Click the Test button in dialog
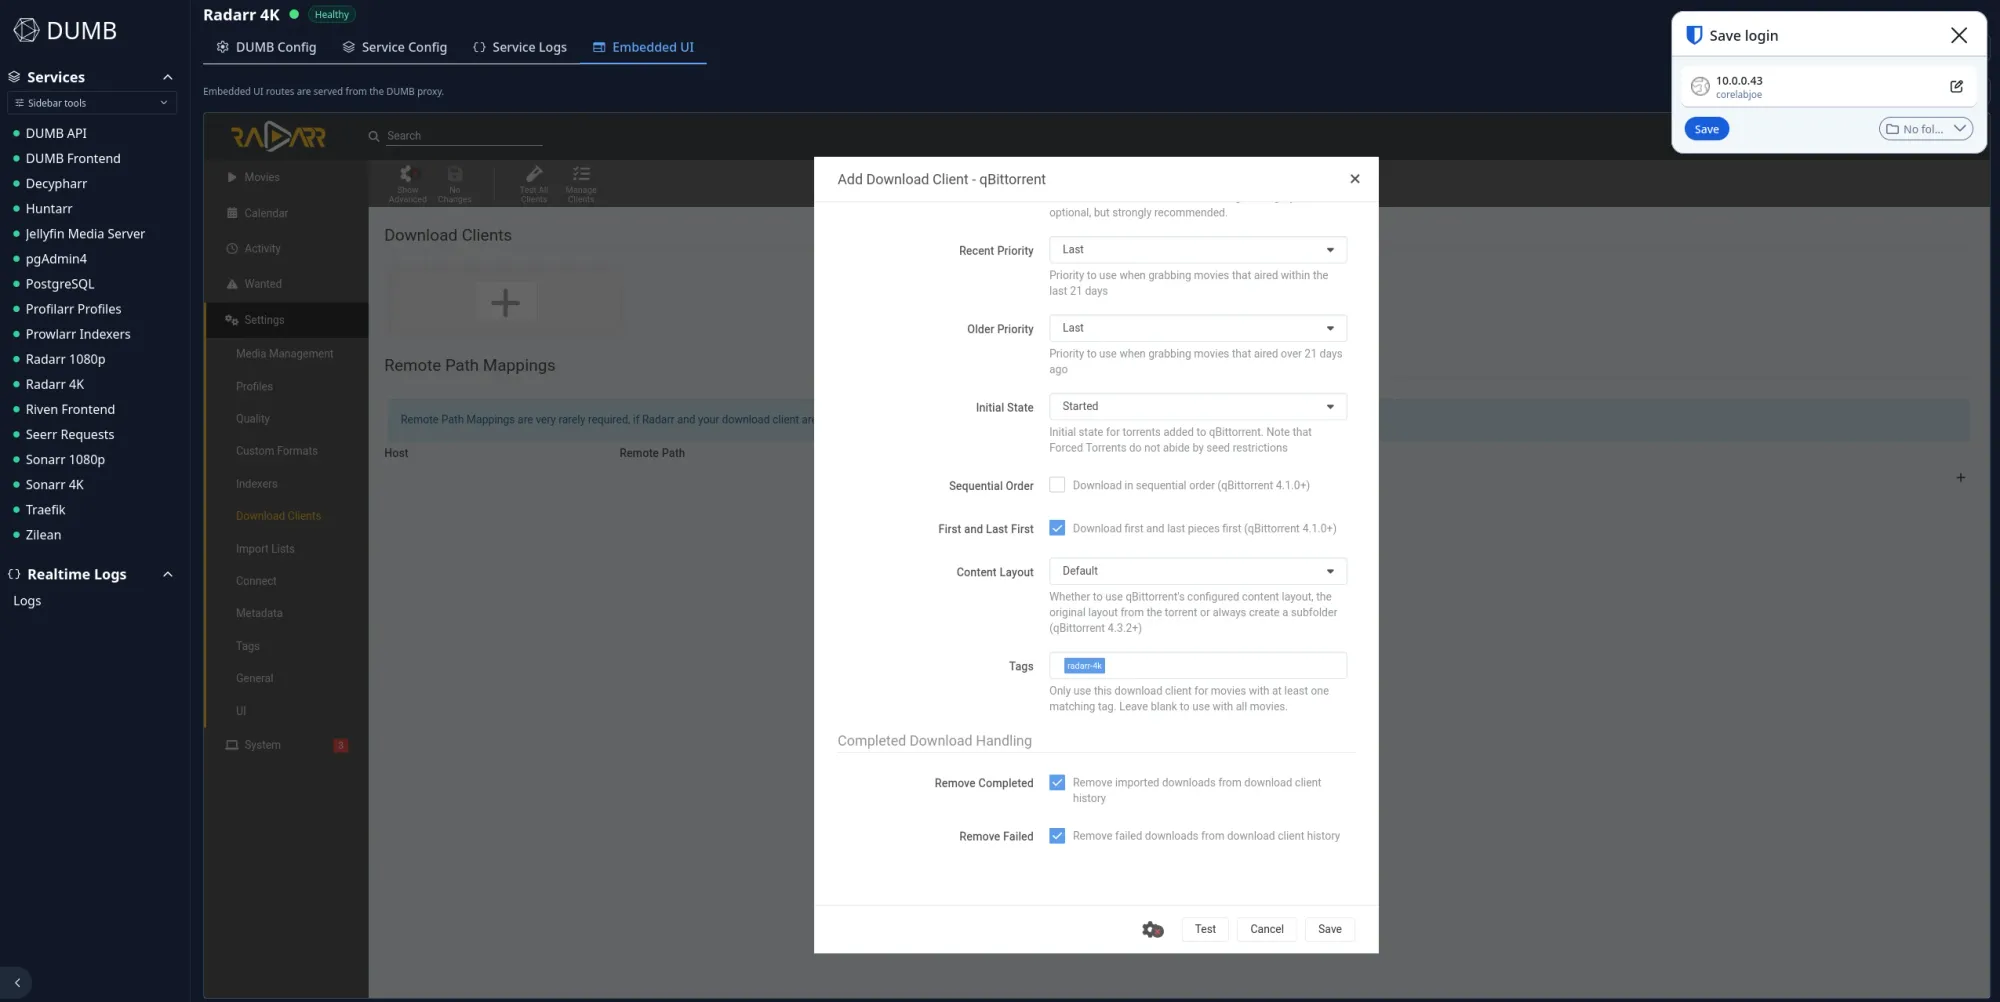2000x1002 pixels. click(1205, 929)
